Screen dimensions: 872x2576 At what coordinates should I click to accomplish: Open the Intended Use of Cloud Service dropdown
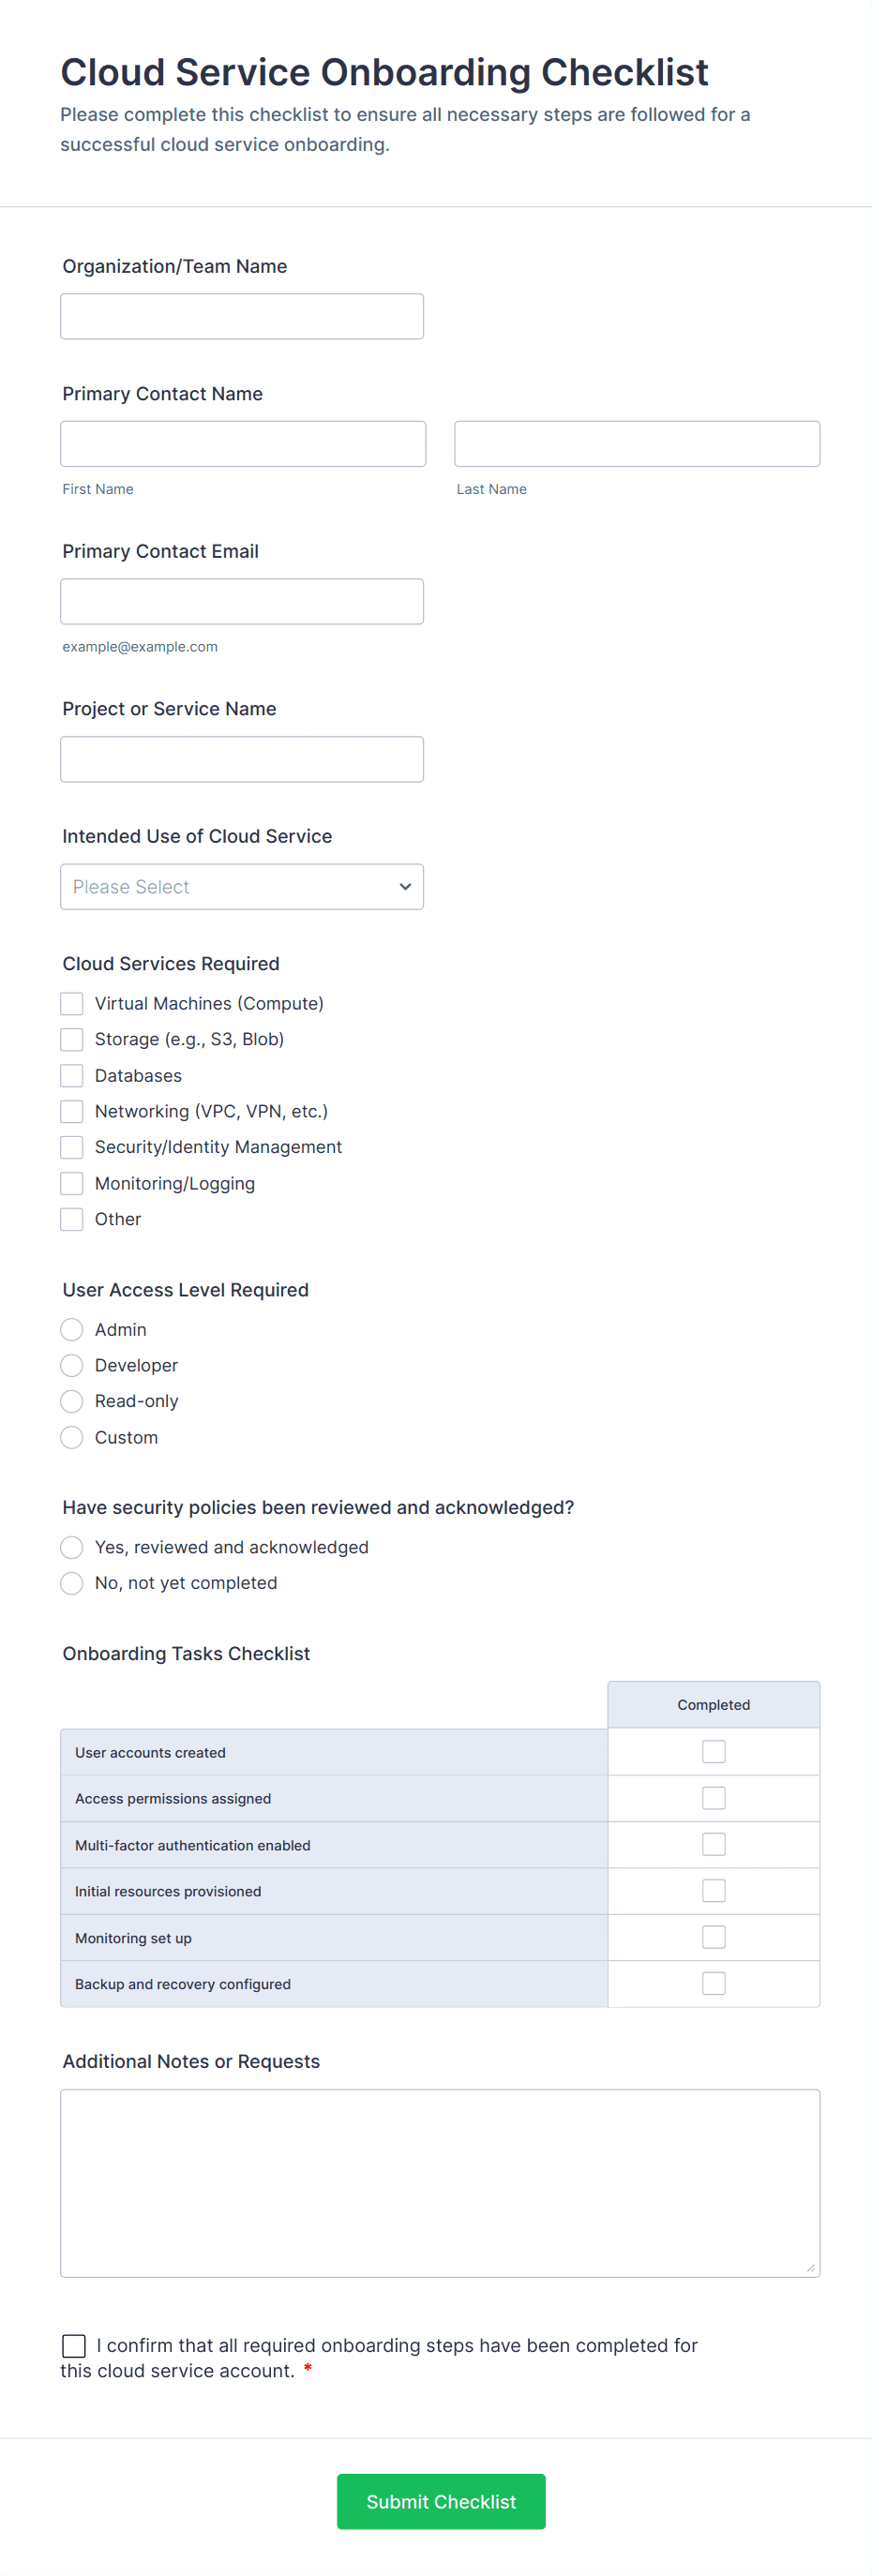pos(241,887)
